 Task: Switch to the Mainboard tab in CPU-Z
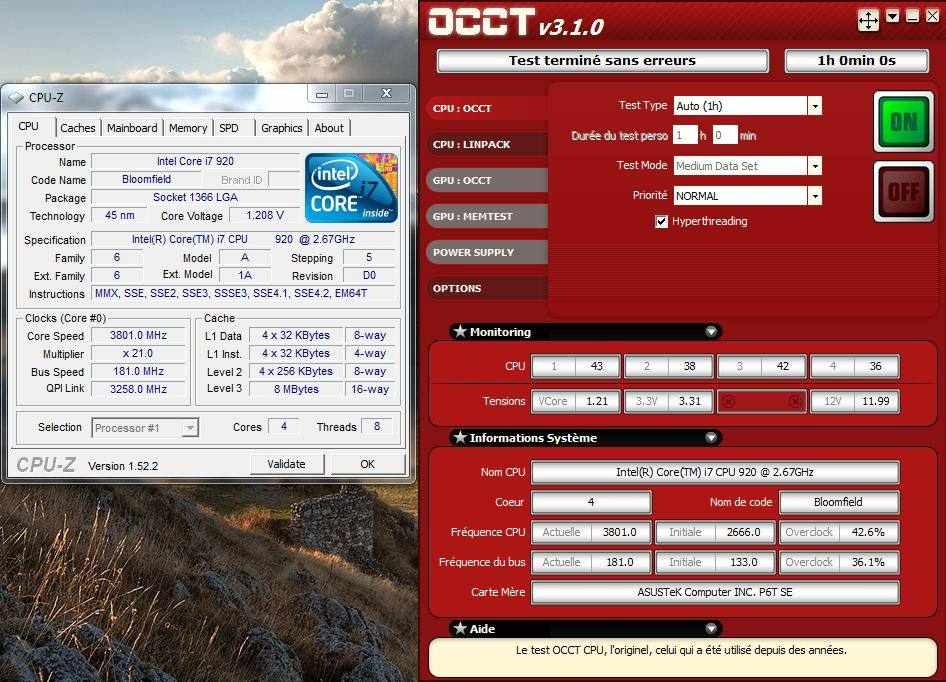[132, 128]
